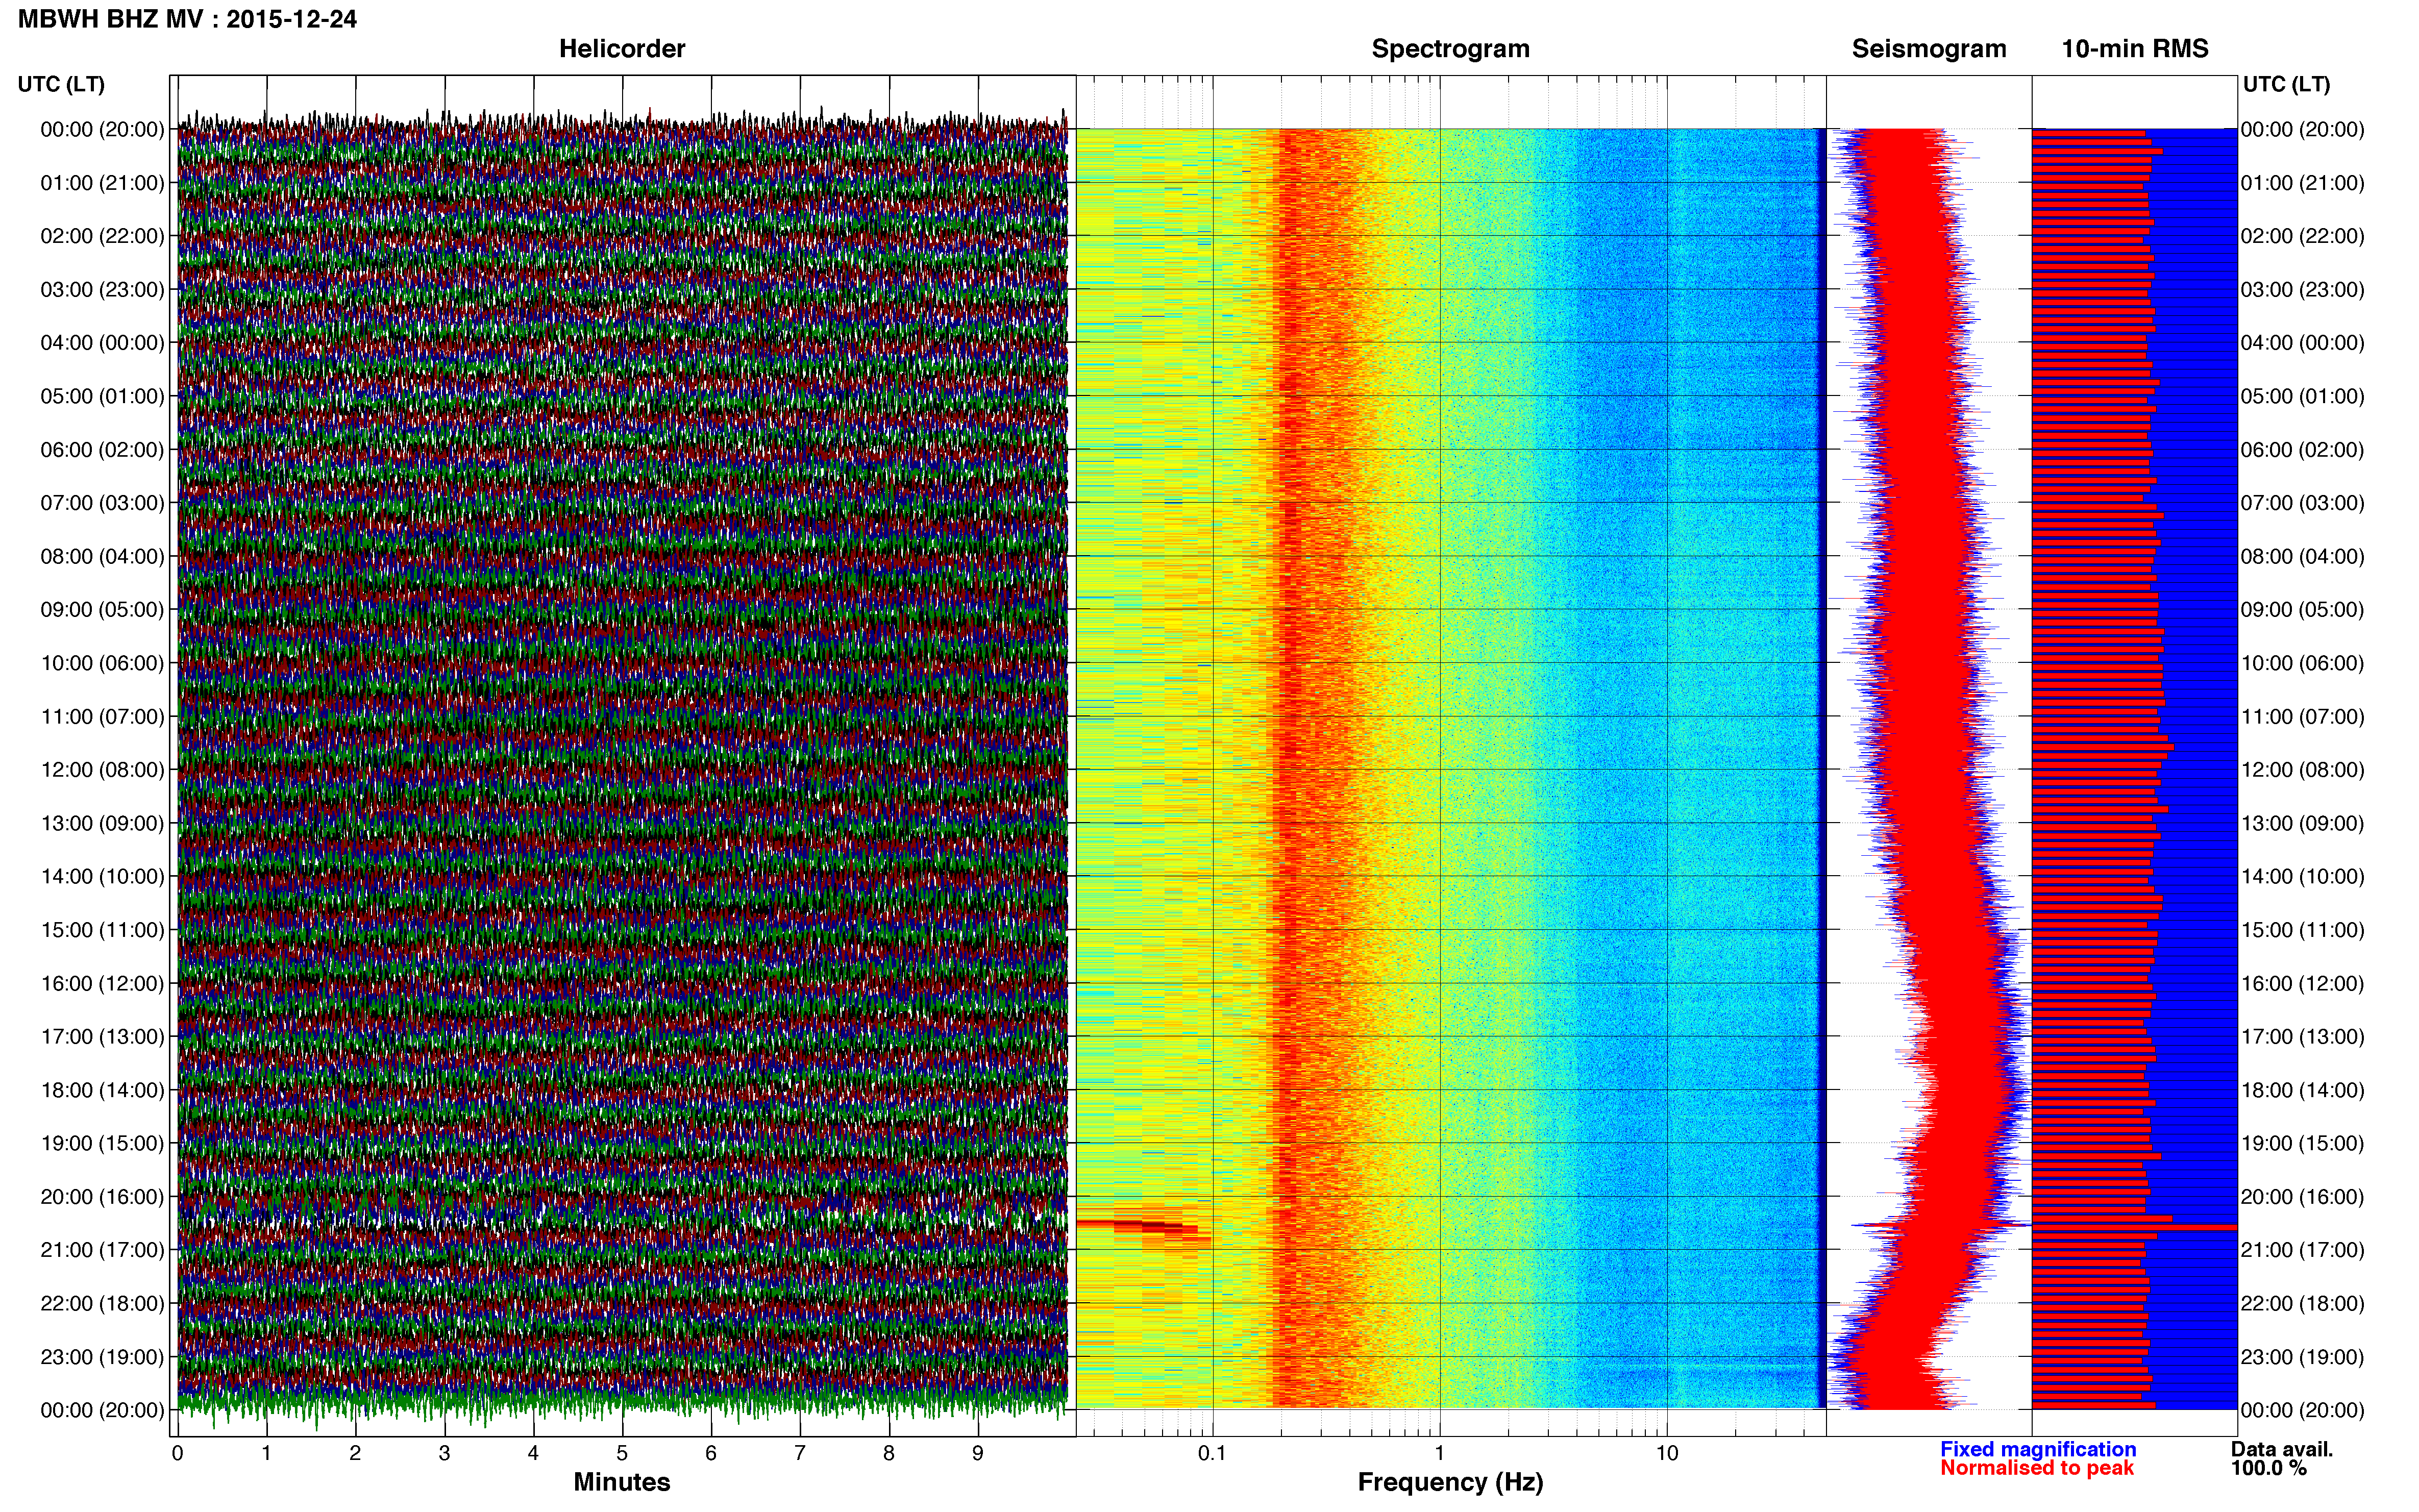Click the Helicorder panel heading
2419x1512 pixels.
click(621, 49)
